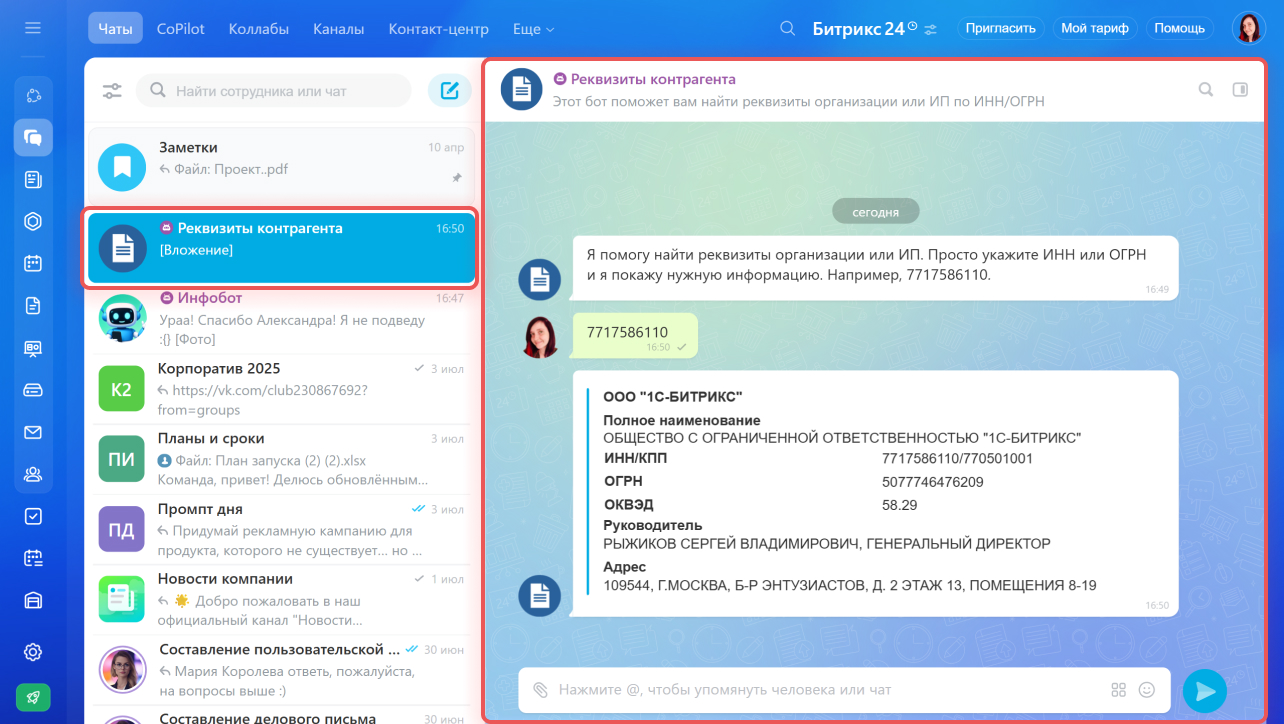Click the address line 109544, Г.МОСКВА
Viewport: 1284px width, 724px height.
850,585
